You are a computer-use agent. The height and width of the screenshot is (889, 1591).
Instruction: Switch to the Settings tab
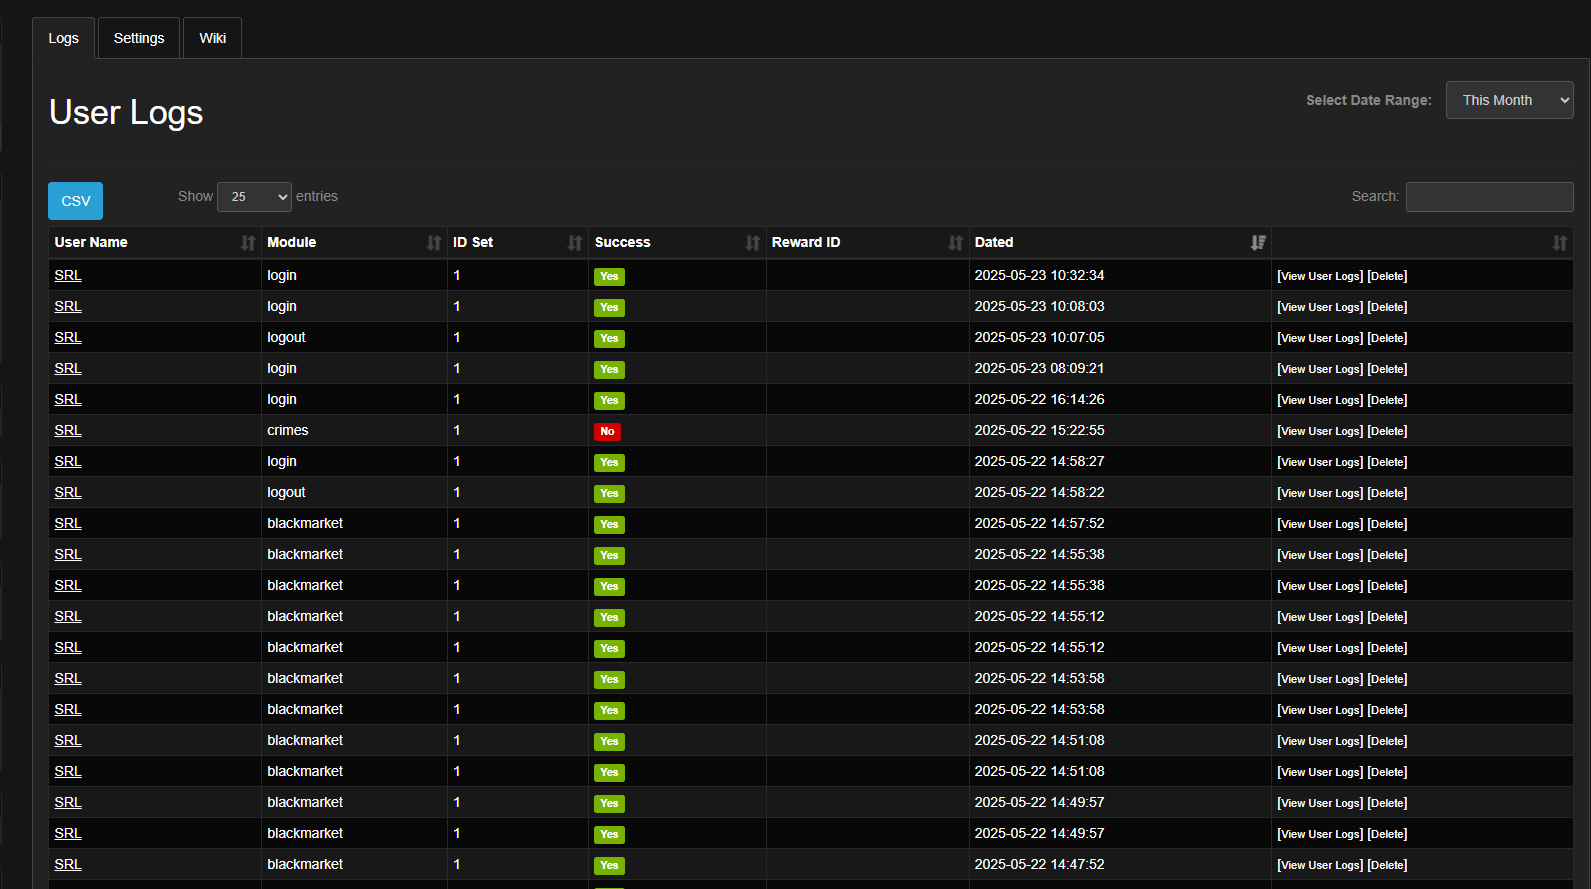(139, 38)
